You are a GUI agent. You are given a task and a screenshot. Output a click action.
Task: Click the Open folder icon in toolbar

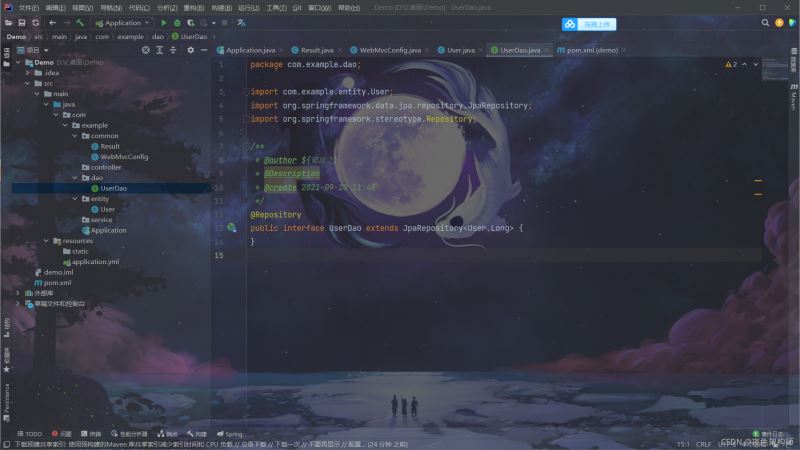point(8,23)
